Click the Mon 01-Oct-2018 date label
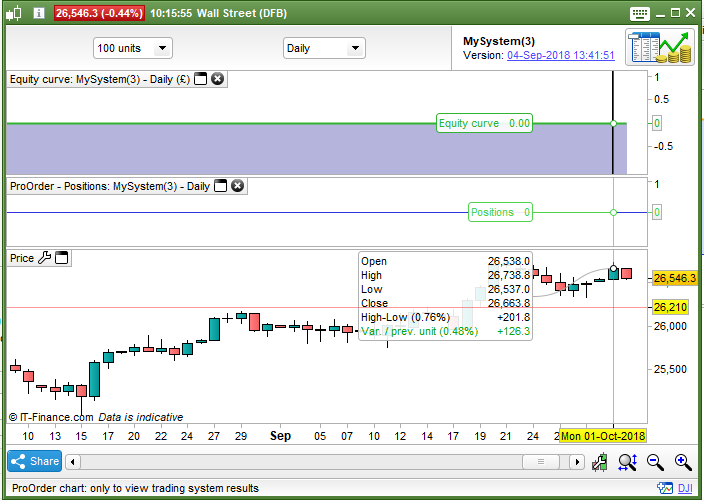Viewport: 704px width, 500px height. pos(603,436)
